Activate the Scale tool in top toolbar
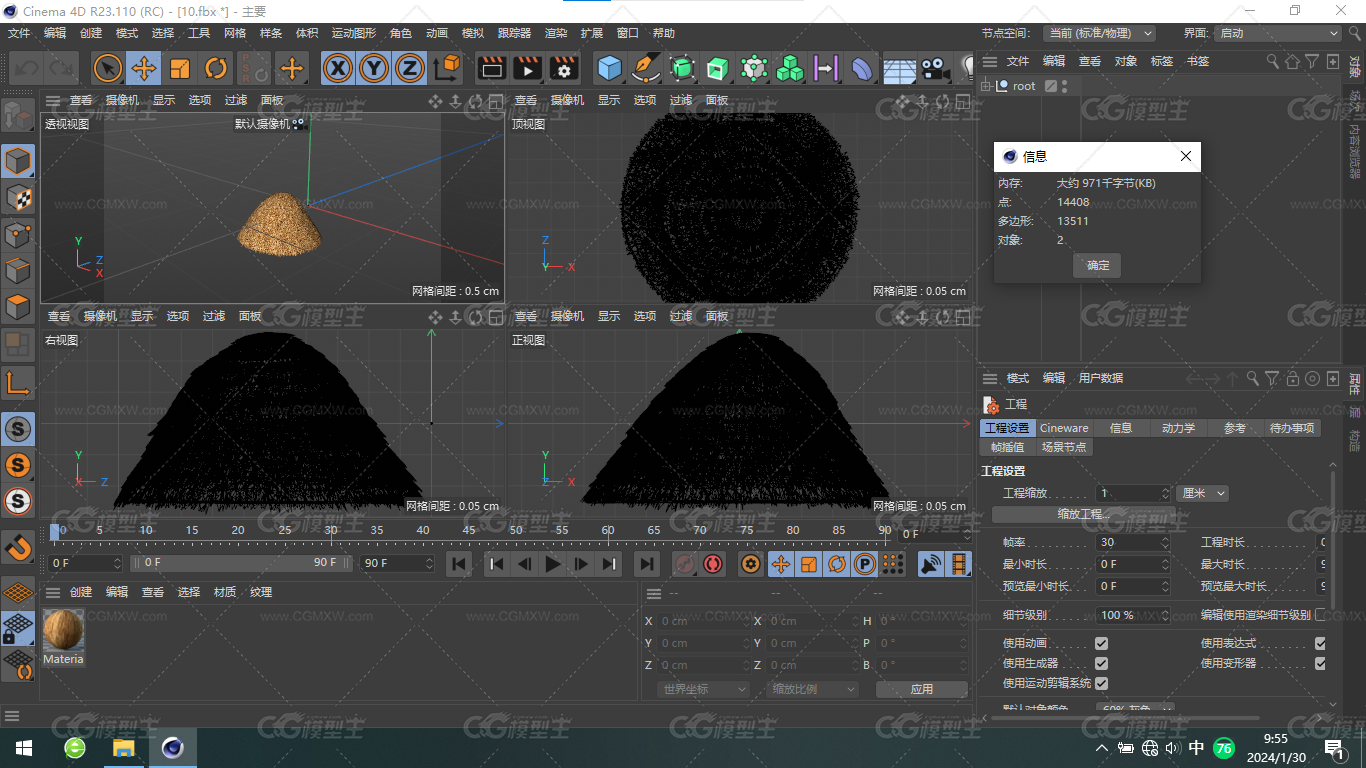This screenshot has height=768, width=1366. point(180,68)
